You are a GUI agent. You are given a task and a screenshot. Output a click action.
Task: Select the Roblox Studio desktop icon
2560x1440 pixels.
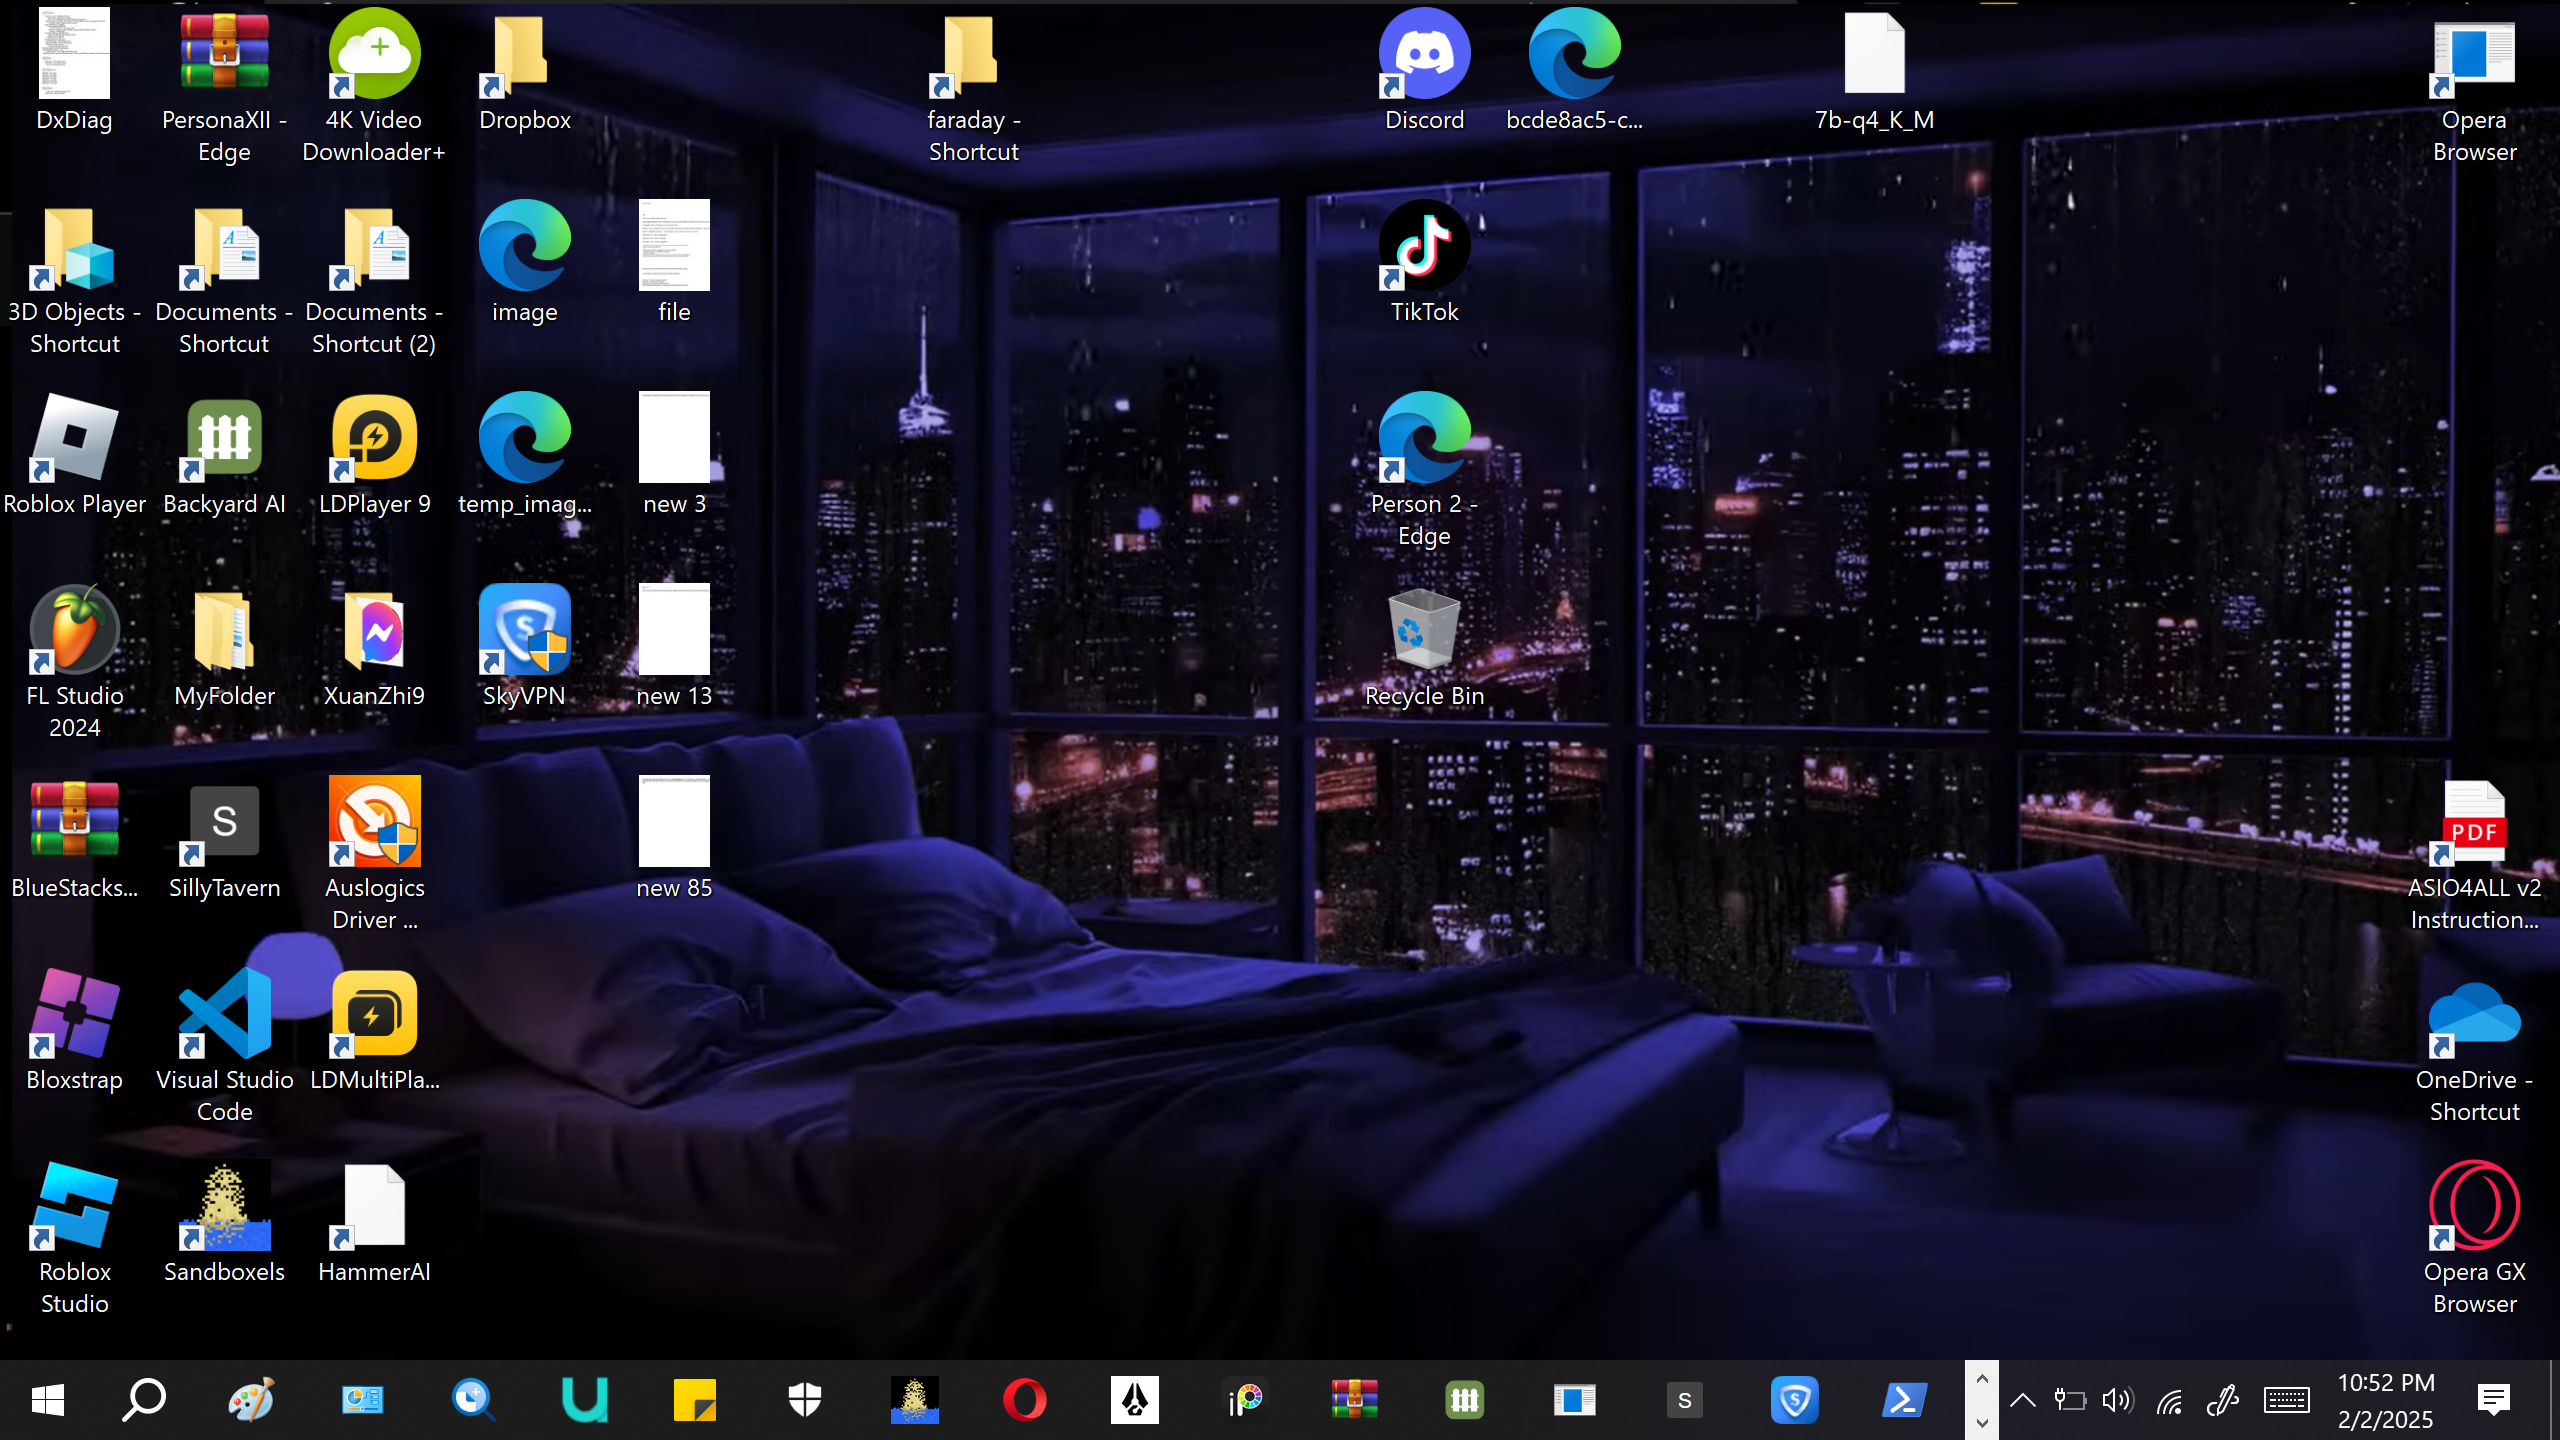coord(74,1207)
